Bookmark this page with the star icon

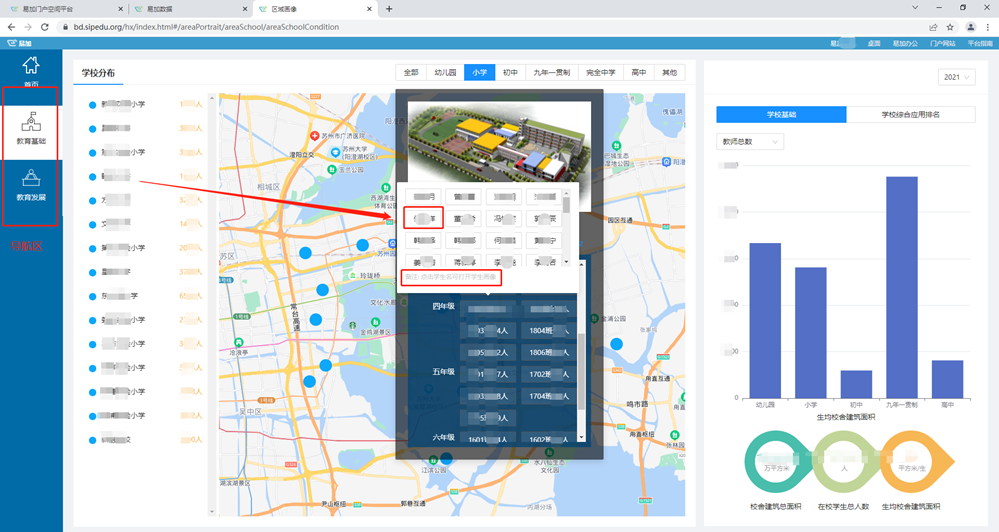coord(950,27)
